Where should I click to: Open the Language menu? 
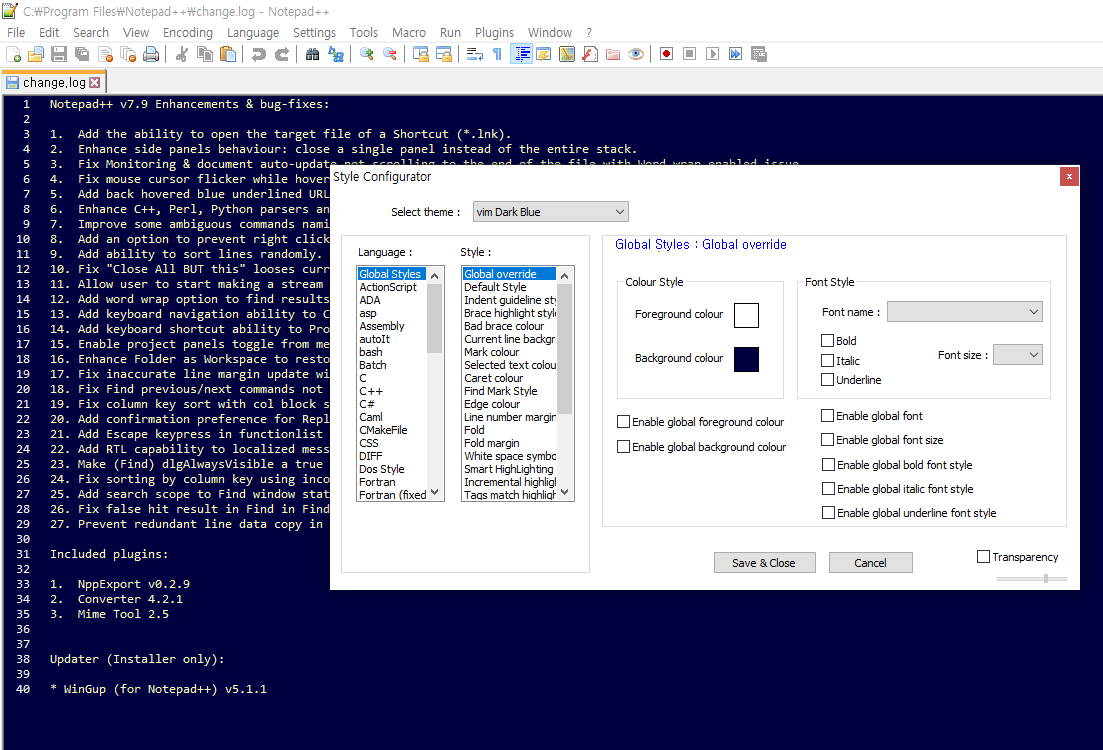pyautogui.click(x=253, y=32)
